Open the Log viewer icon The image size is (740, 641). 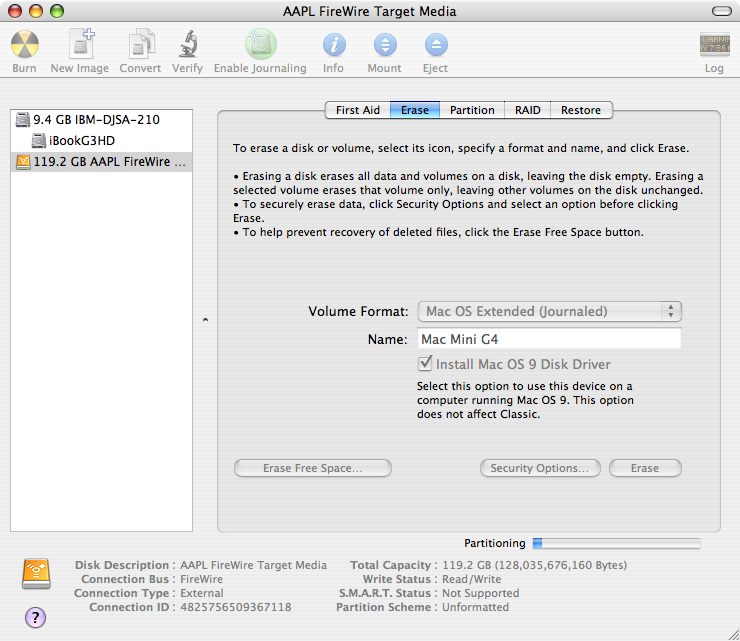(715, 44)
